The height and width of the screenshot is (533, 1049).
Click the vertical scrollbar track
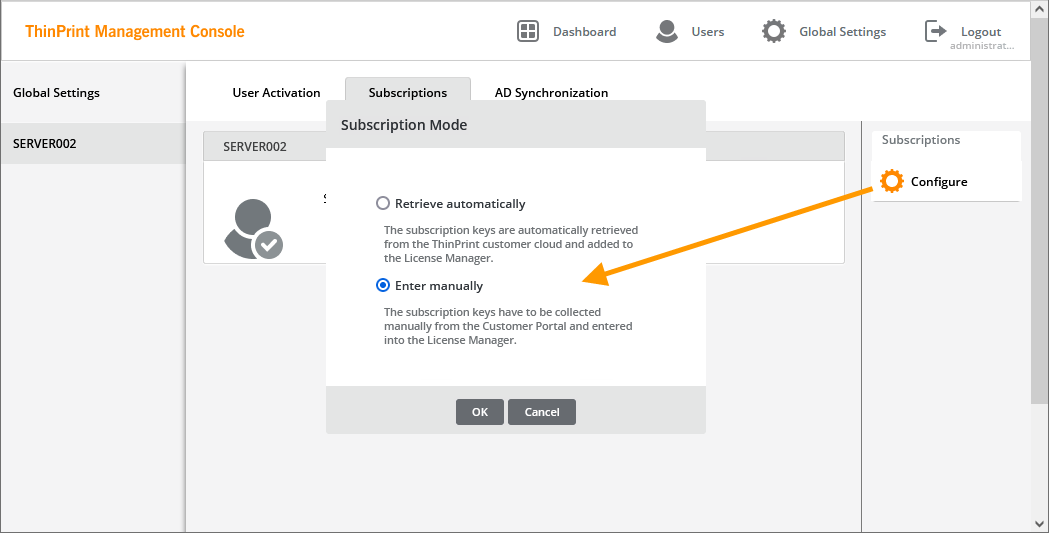1038,459
